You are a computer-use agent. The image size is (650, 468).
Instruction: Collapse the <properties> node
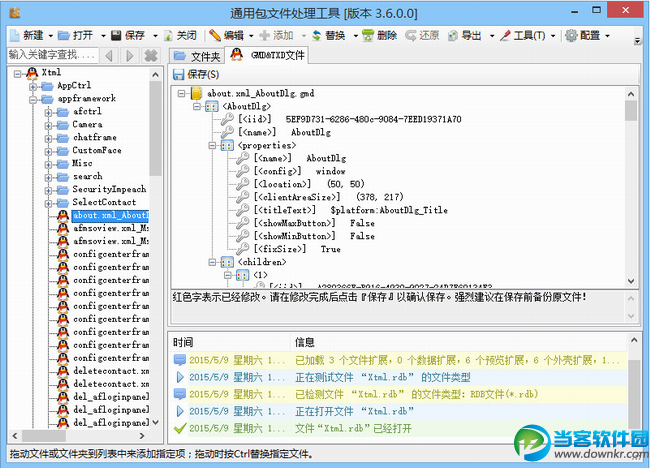click(x=212, y=145)
